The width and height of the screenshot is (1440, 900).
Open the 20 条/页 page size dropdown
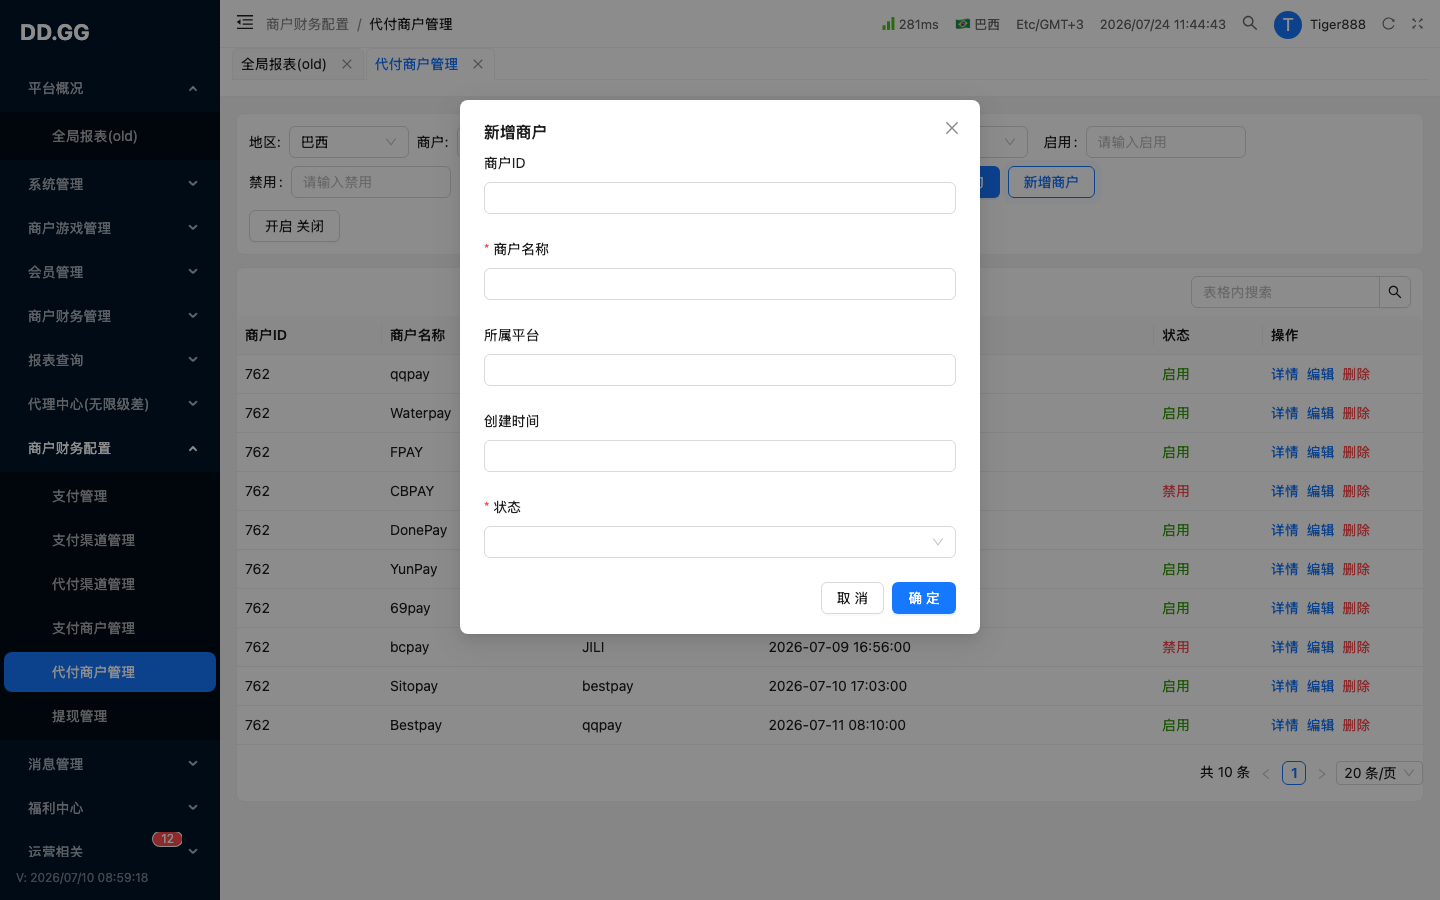1380,773
